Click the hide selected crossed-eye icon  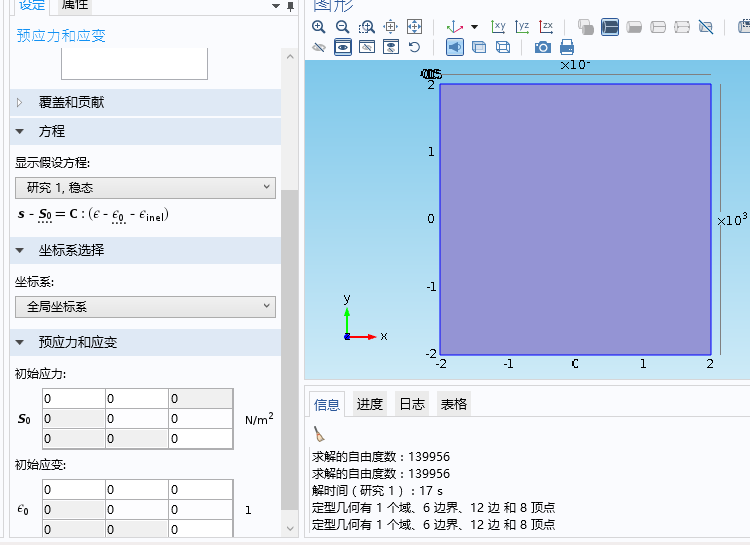(x=319, y=47)
